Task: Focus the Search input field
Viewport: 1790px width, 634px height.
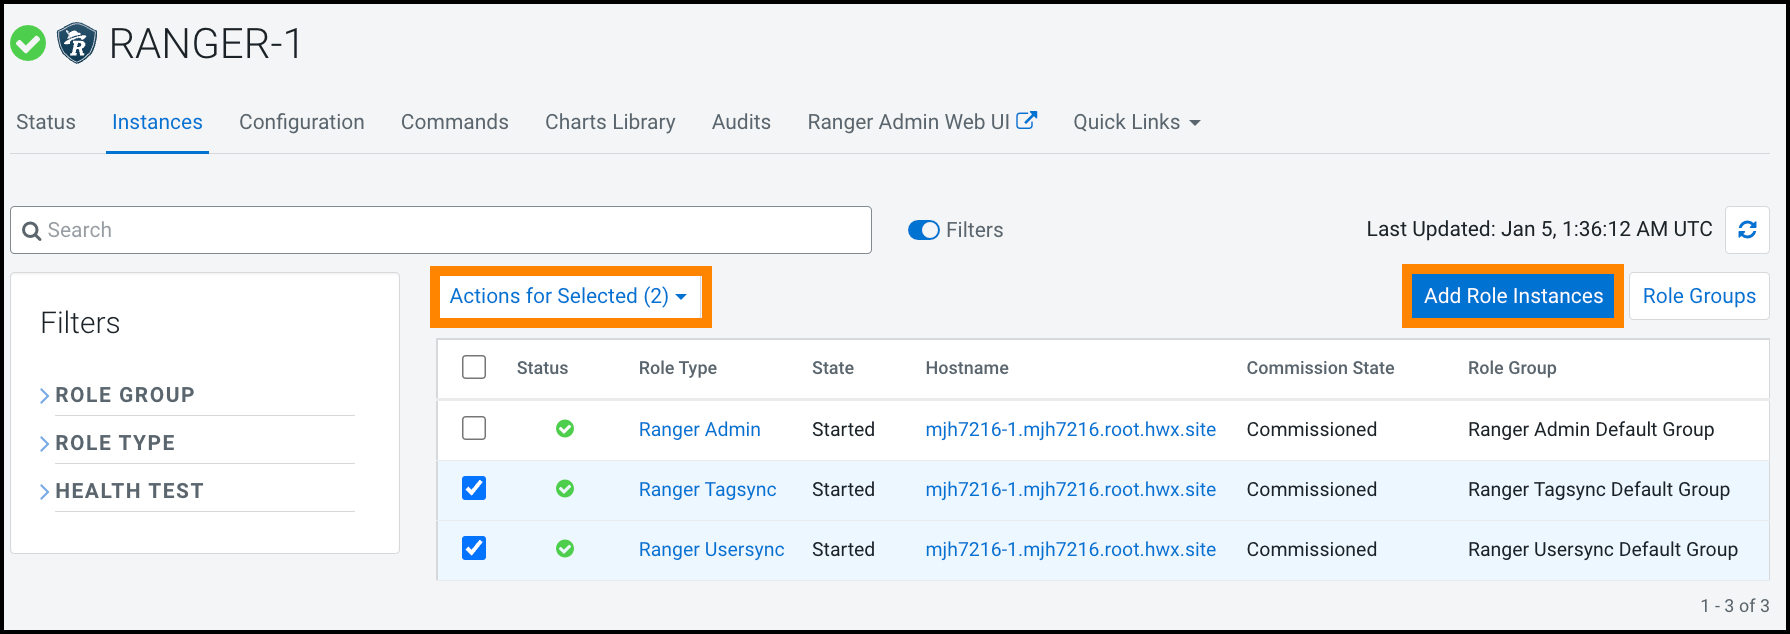Action: (450, 230)
